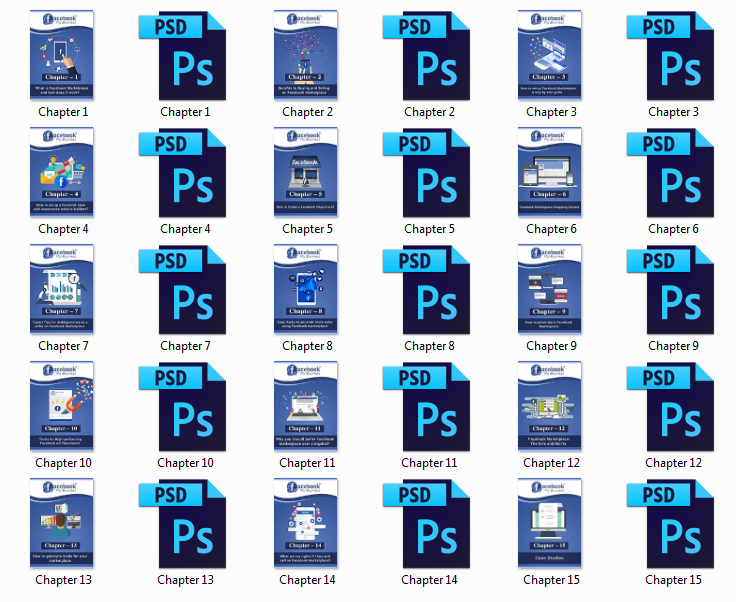Select the Chapter 5 PSD file icon
The width and height of the screenshot is (736, 602).
[x=427, y=173]
